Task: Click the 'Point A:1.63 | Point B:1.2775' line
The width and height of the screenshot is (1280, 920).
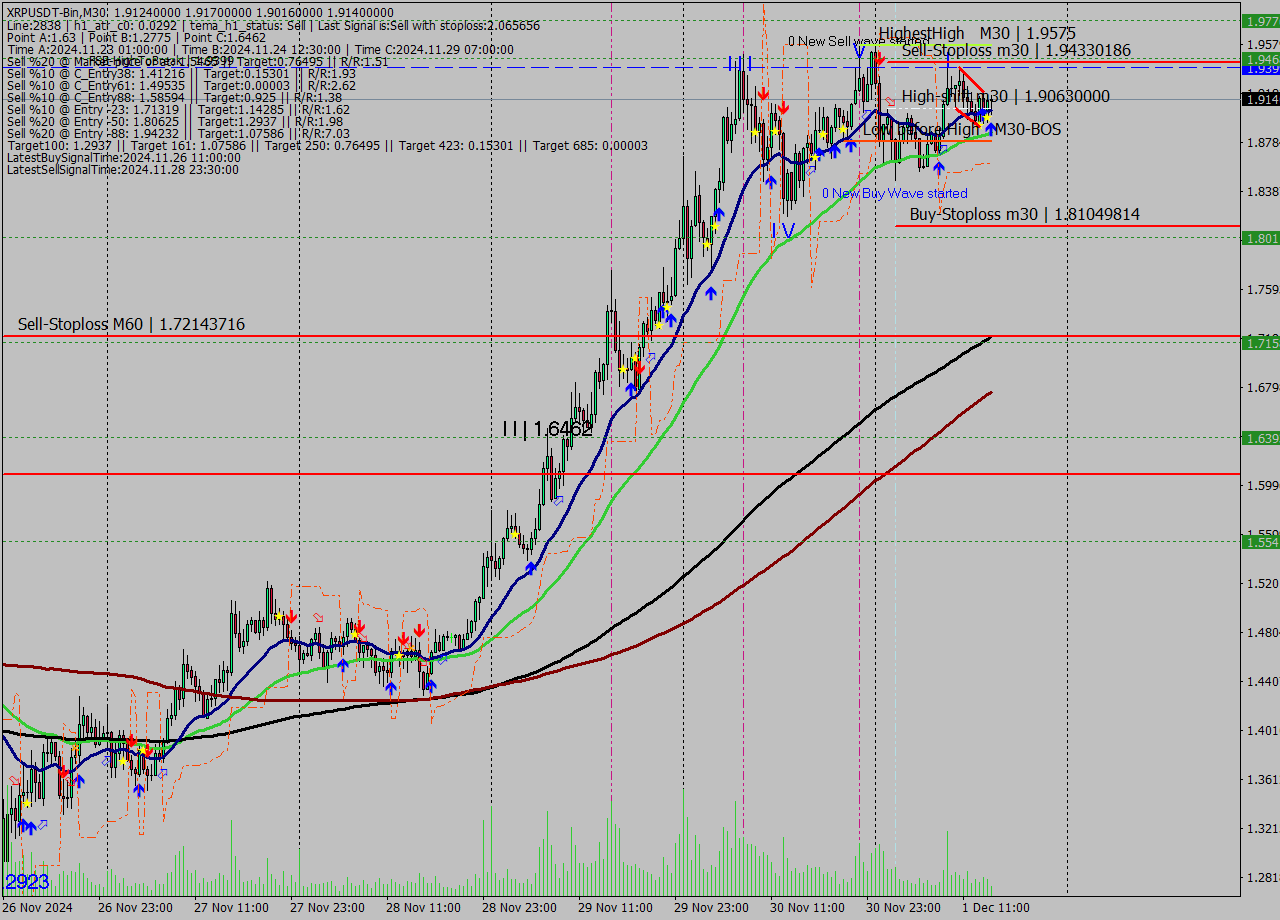Action: point(136,37)
